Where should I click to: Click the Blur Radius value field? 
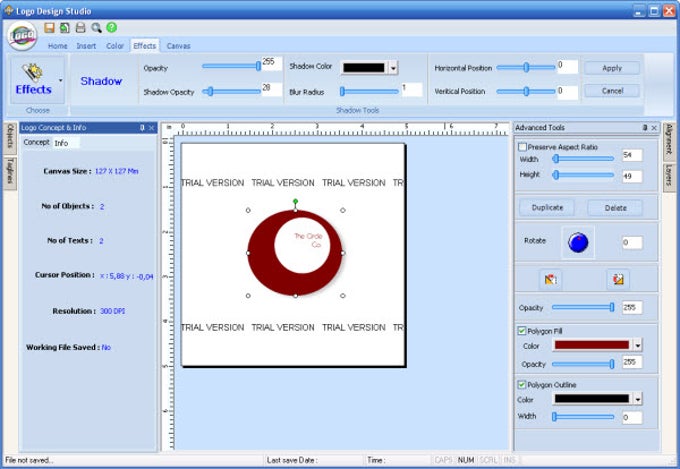pyautogui.click(x=411, y=89)
